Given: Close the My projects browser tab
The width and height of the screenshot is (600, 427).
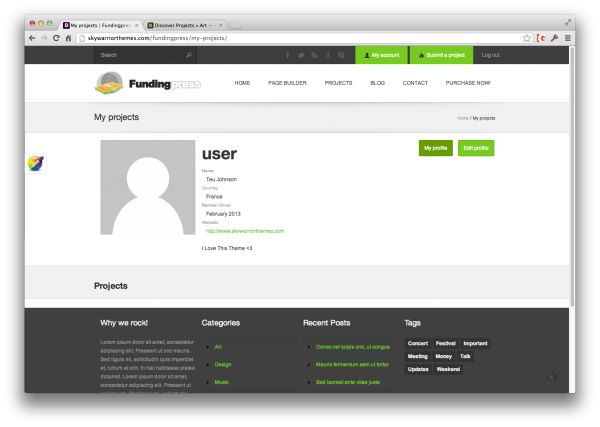Looking at the screenshot, I should coord(136,25).
